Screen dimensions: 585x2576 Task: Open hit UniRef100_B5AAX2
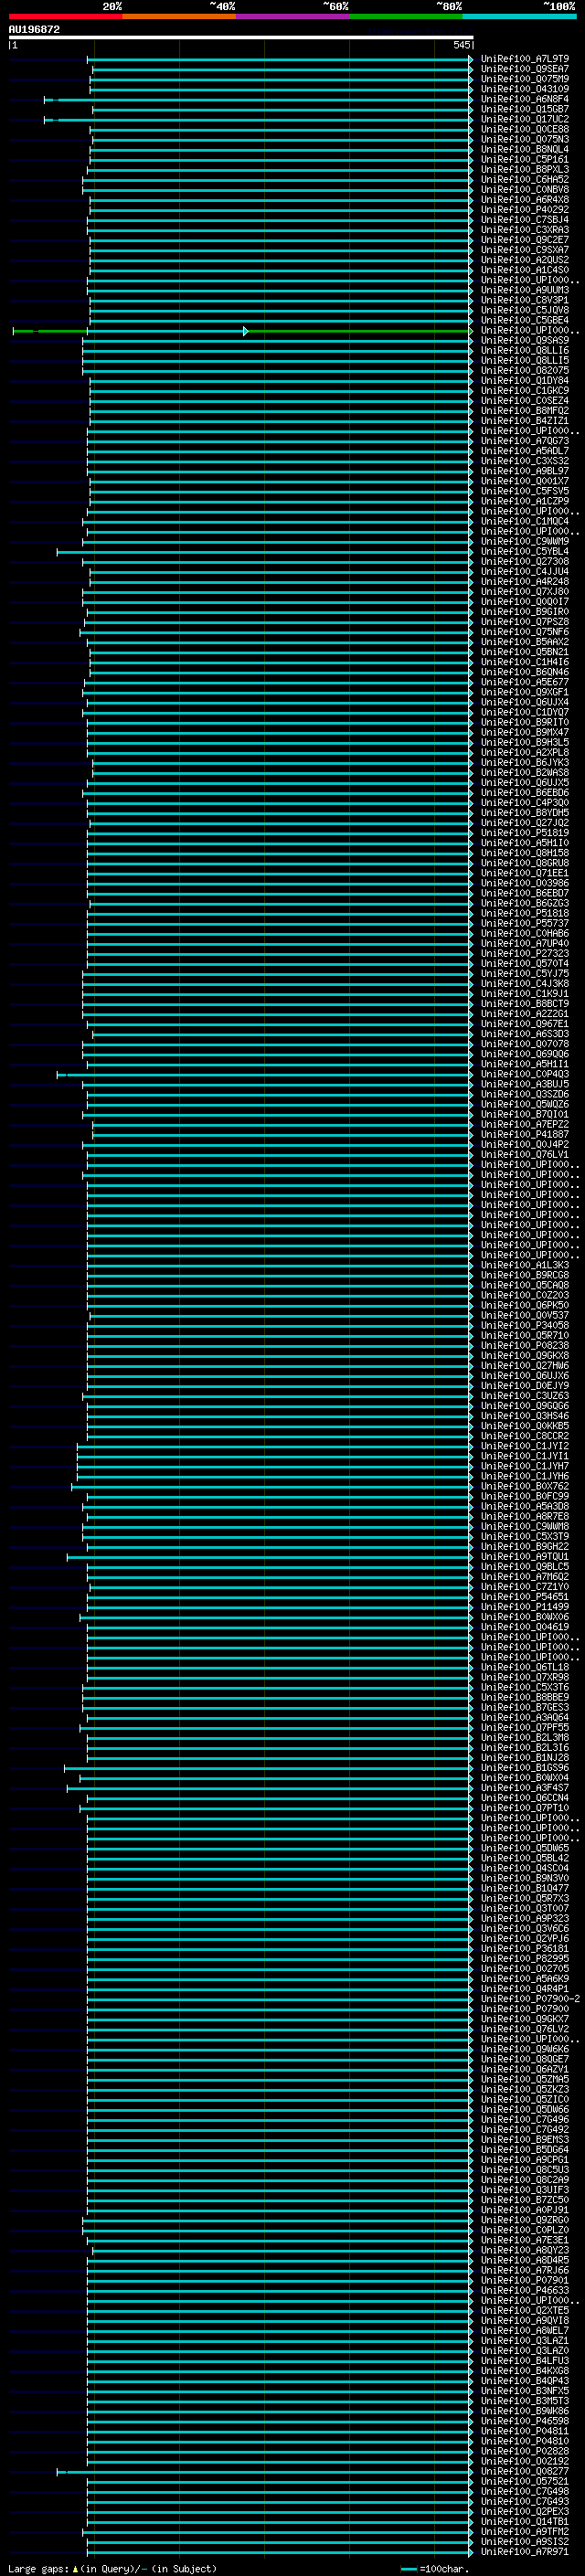[524, 642]
